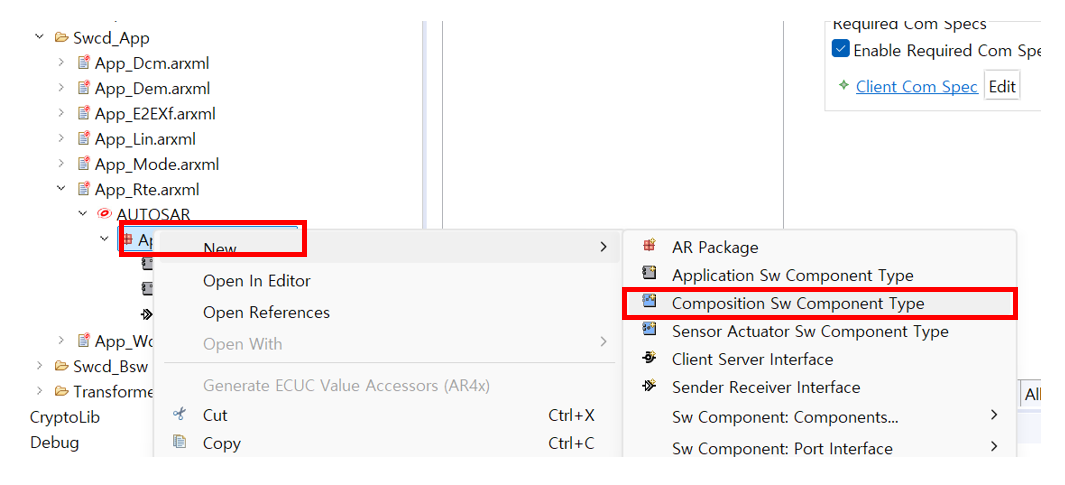Open the Client Com Spec link
The height and width of the screenshot is (485, 1065).
tap(917, 86)
